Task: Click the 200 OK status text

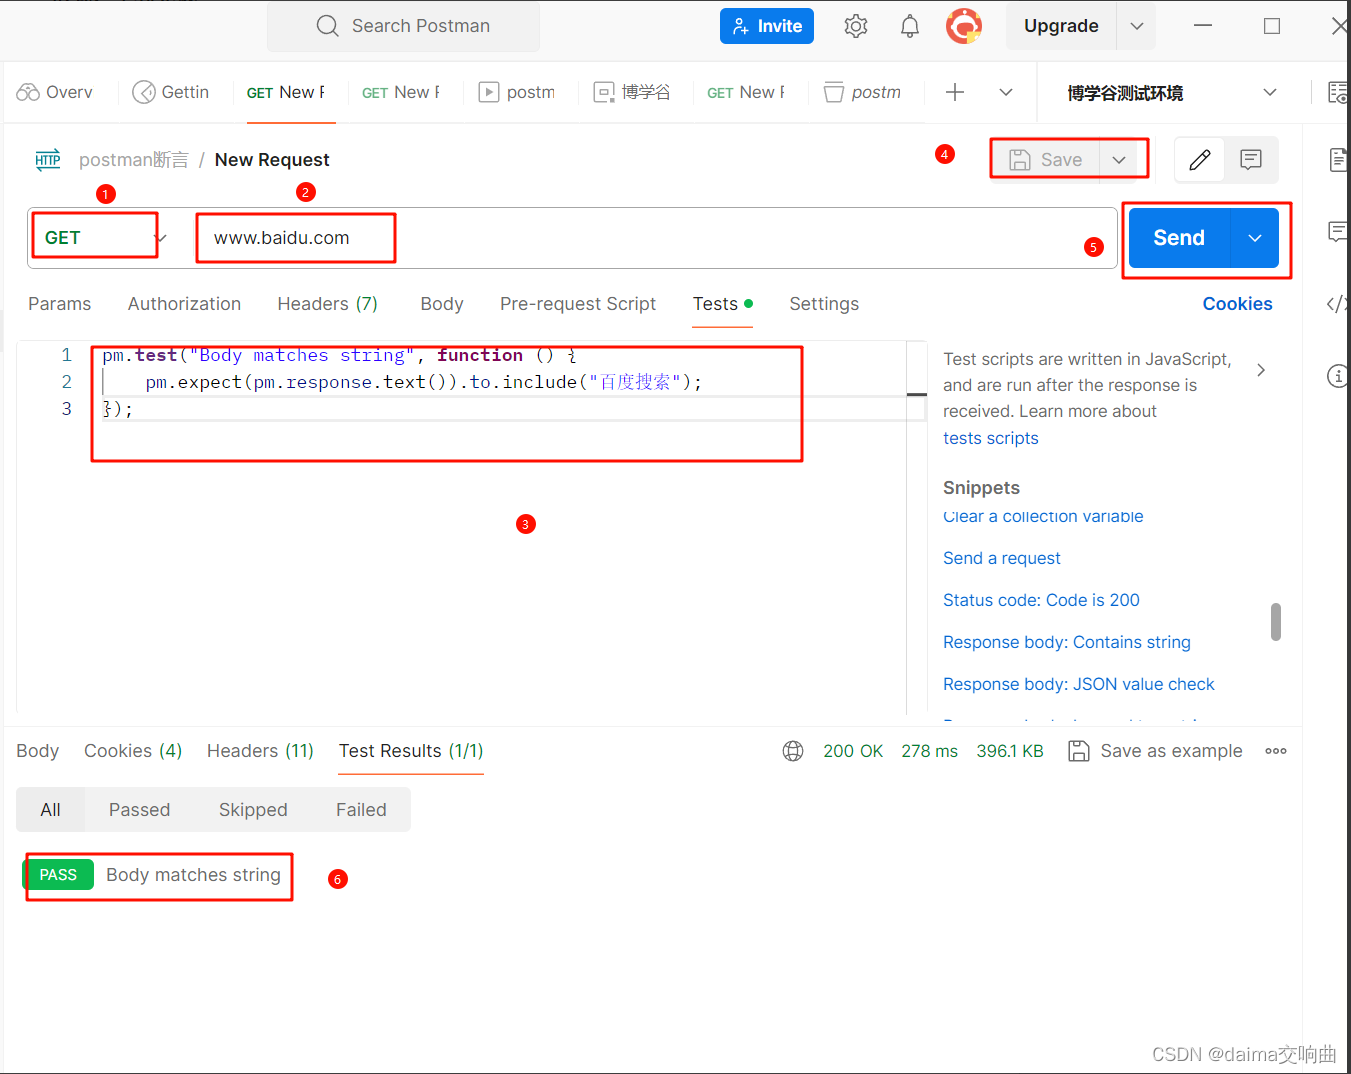Action: (x=853, y=751)
